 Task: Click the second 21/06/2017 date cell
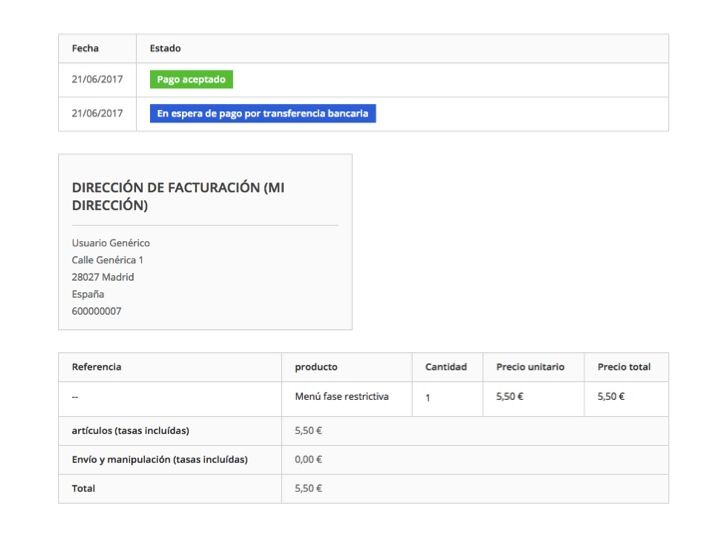97,113
